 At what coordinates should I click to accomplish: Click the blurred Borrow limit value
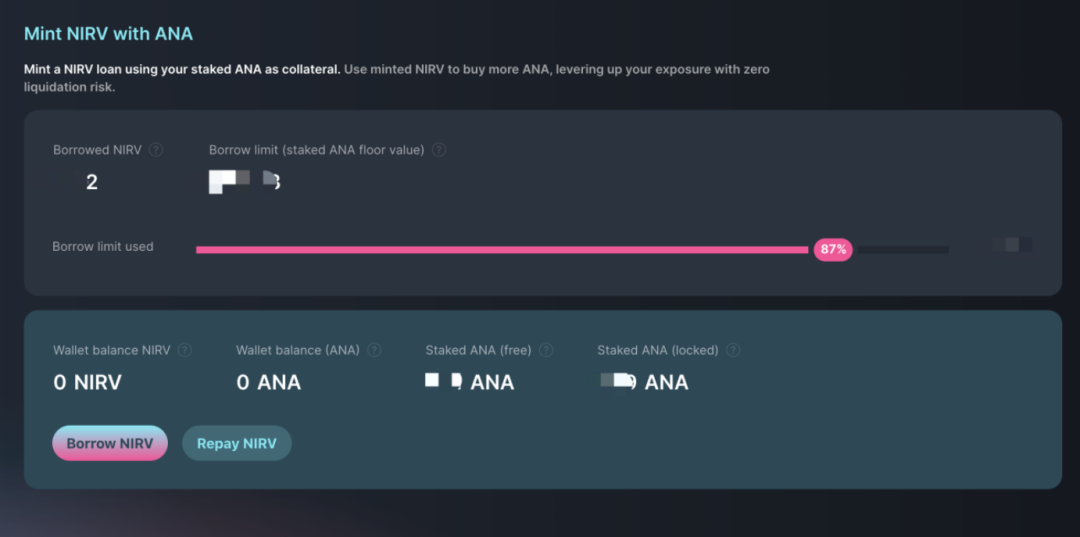244,182
